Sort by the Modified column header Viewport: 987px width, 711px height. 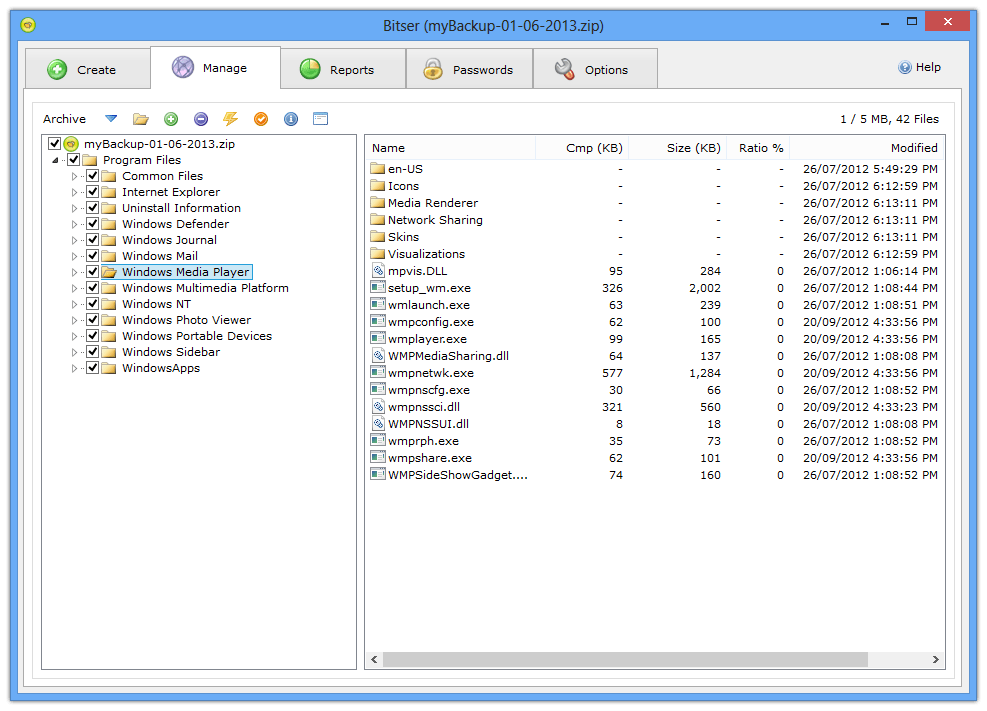[867, 148]
